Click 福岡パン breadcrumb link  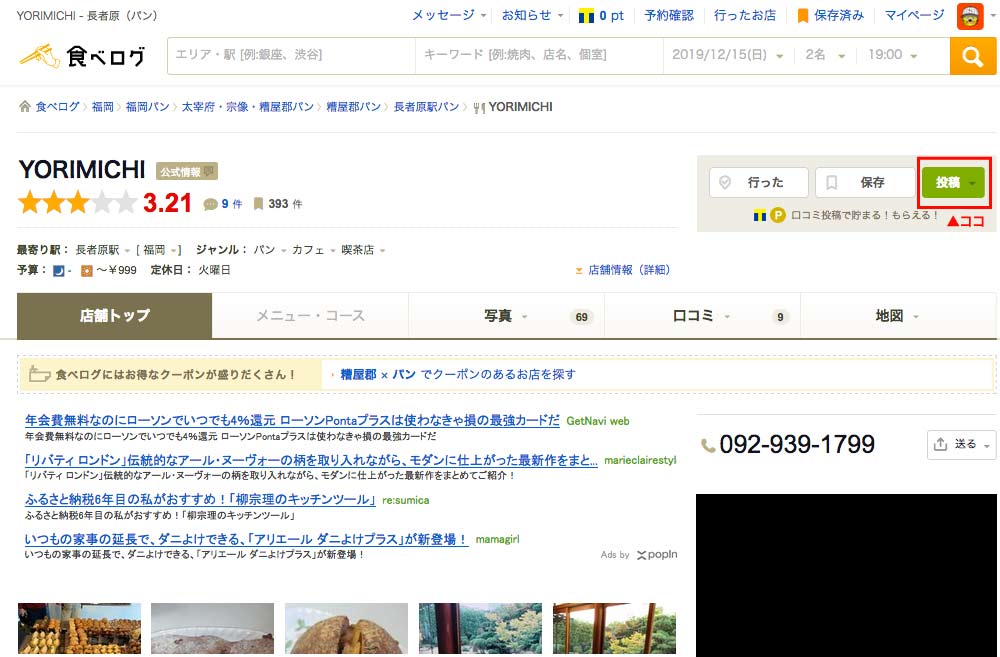pyautogui.click(x=147, y=107)
